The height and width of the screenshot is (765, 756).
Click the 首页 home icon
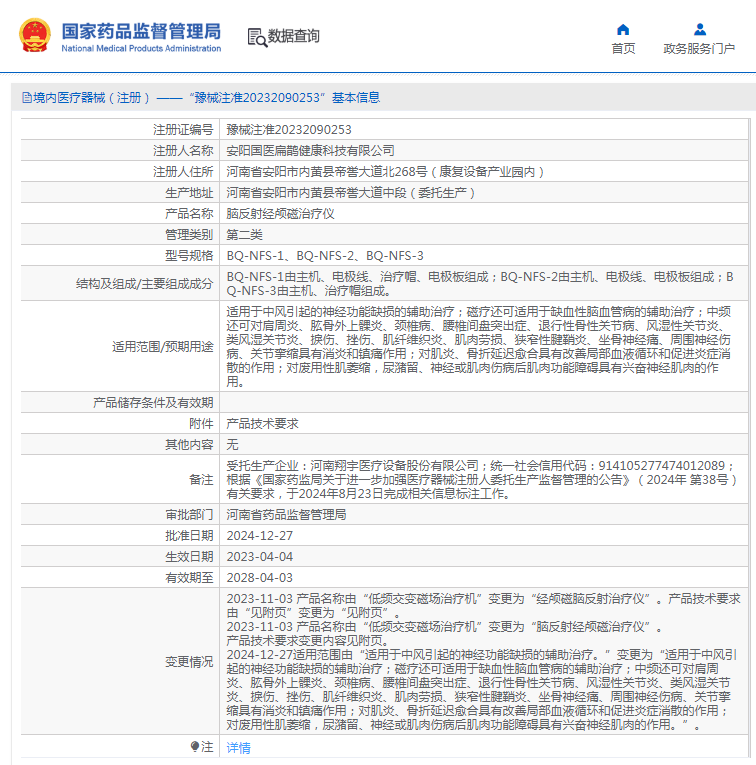pyautogui.click(x=623, y=30)
